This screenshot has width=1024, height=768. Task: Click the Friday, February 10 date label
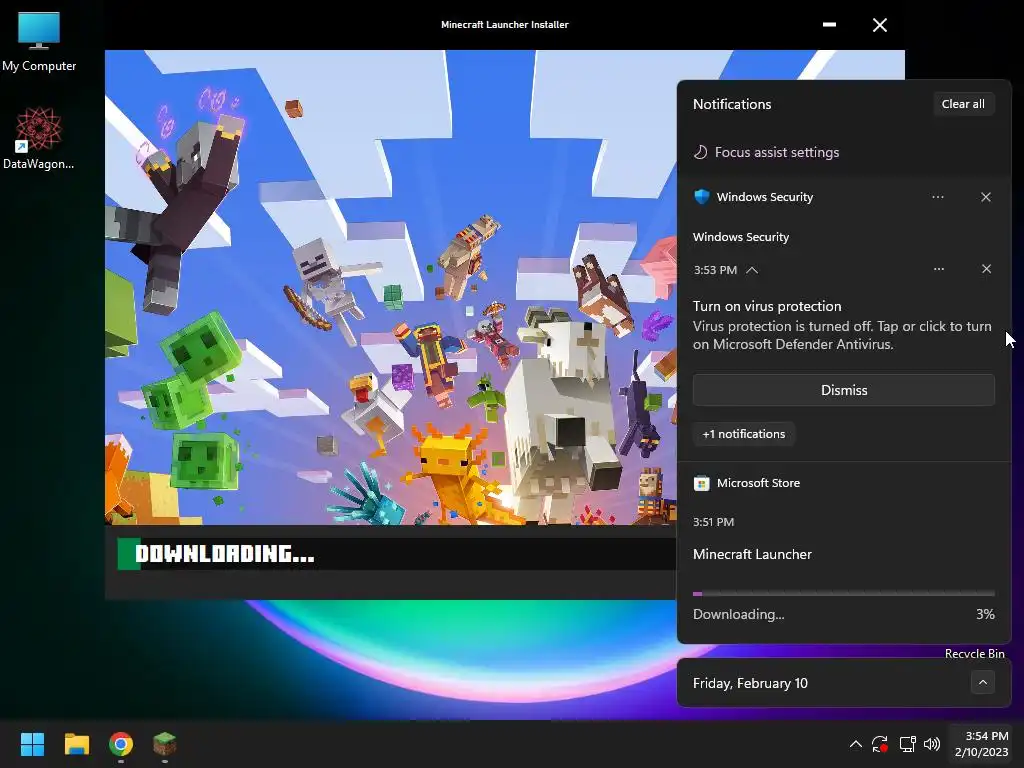(750, 683)
